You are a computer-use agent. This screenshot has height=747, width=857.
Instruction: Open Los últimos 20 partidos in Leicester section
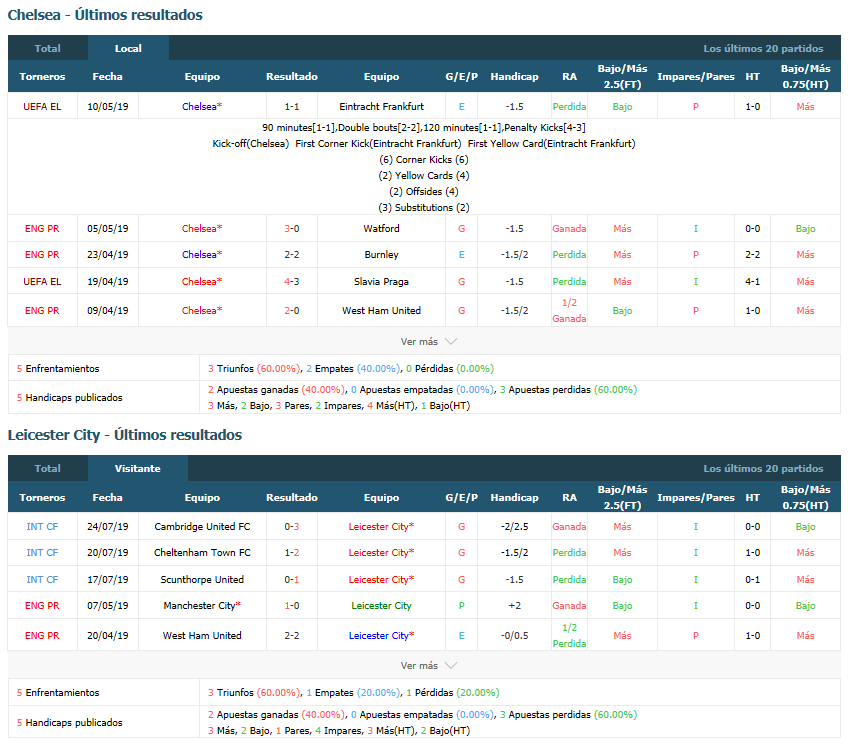[x=763, y=468]
